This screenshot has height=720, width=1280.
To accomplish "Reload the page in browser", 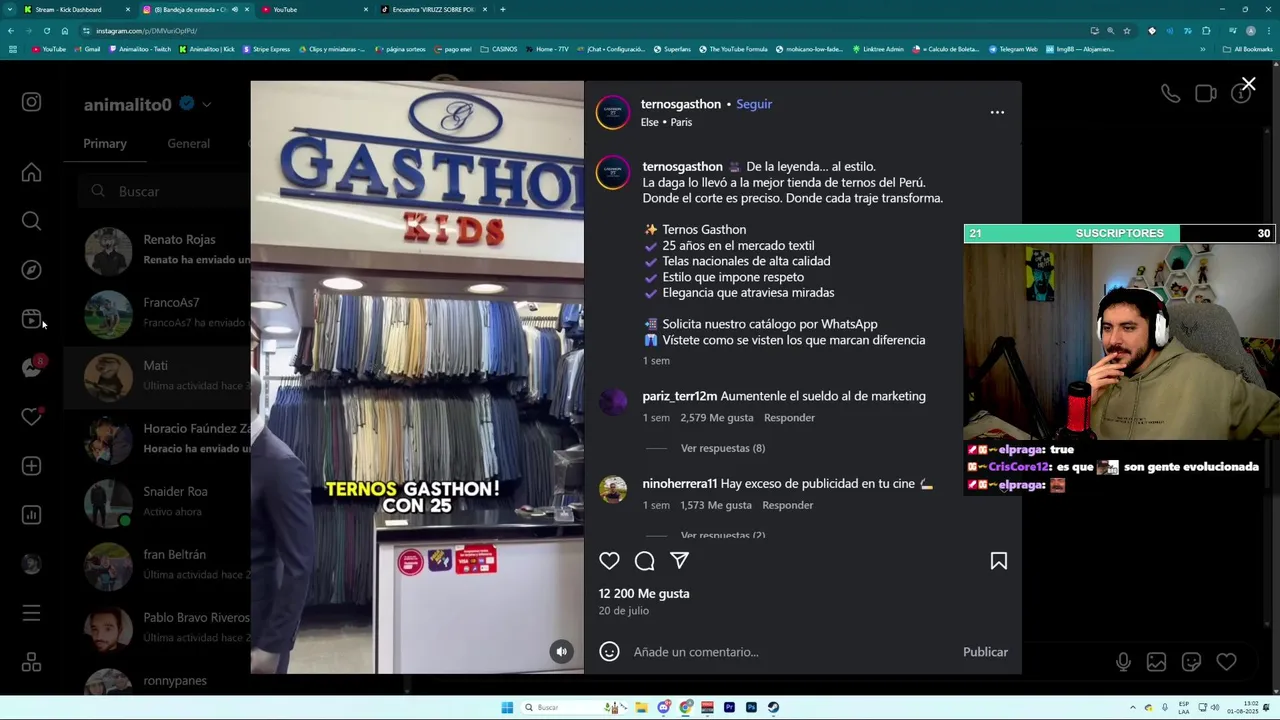I will point(46,31).
